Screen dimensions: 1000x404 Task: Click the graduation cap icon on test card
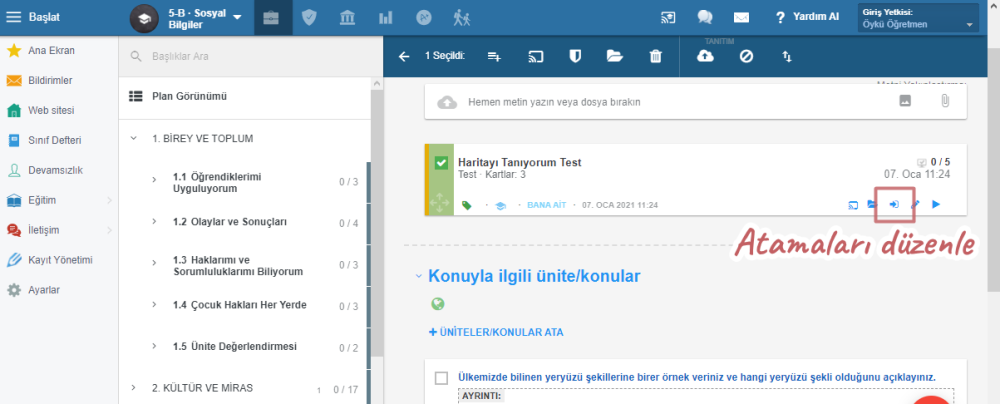click(x=501, y=206)
